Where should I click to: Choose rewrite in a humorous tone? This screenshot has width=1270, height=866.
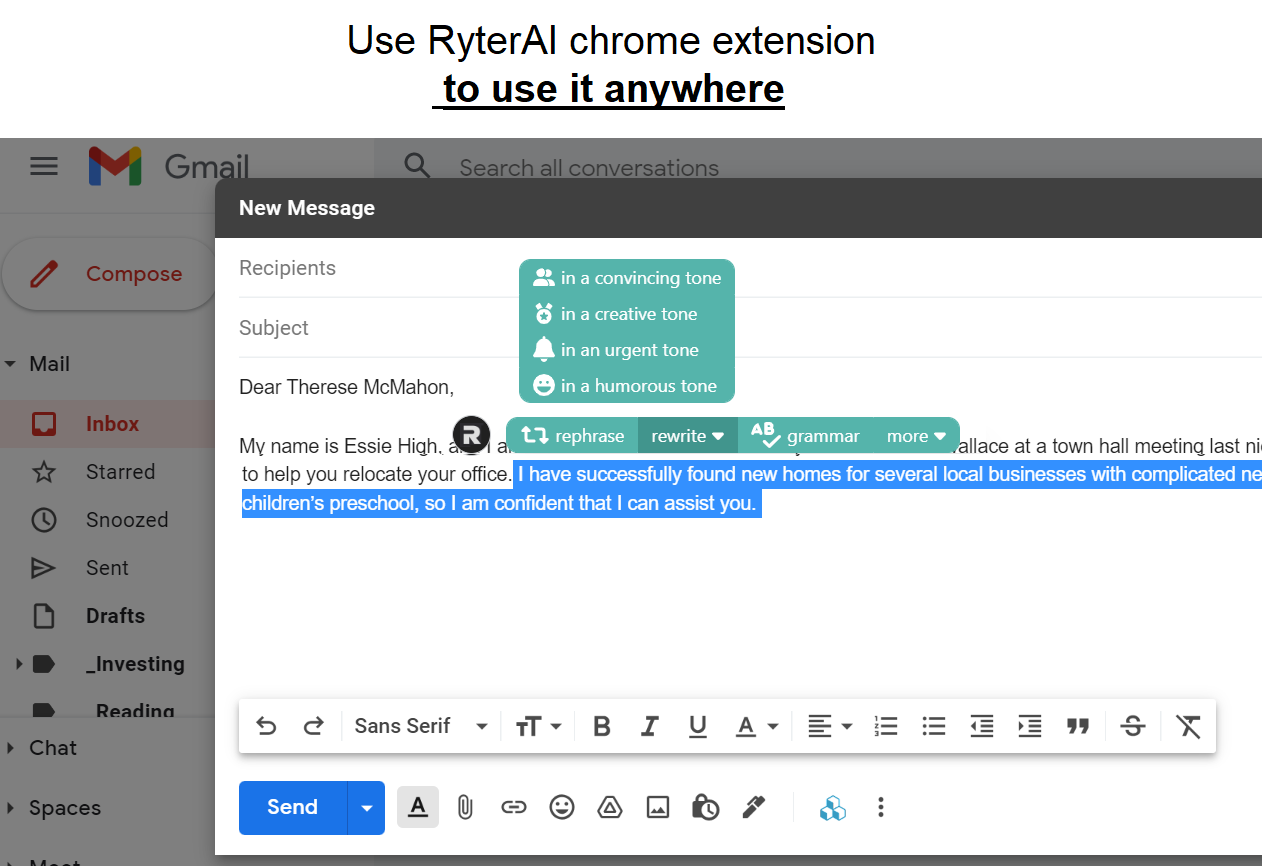point(627,386)
